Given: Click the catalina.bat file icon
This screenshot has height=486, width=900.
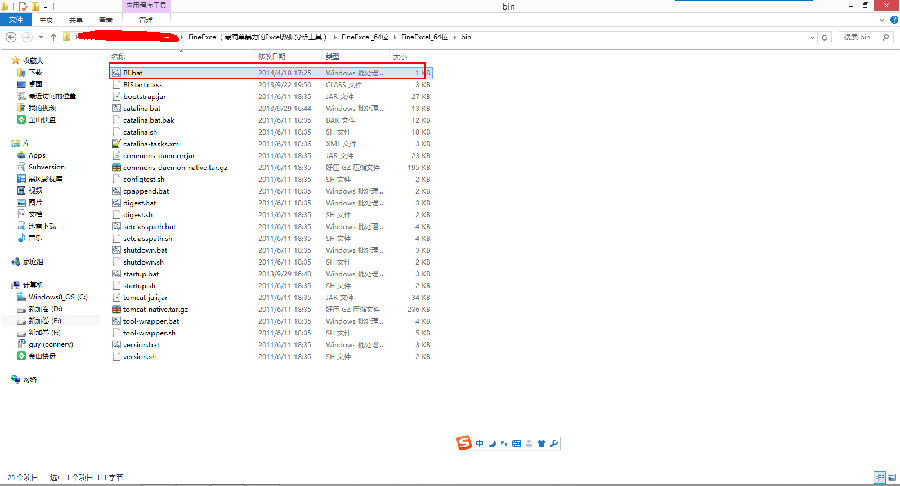Looking at the screenshot, I should 116,108.
